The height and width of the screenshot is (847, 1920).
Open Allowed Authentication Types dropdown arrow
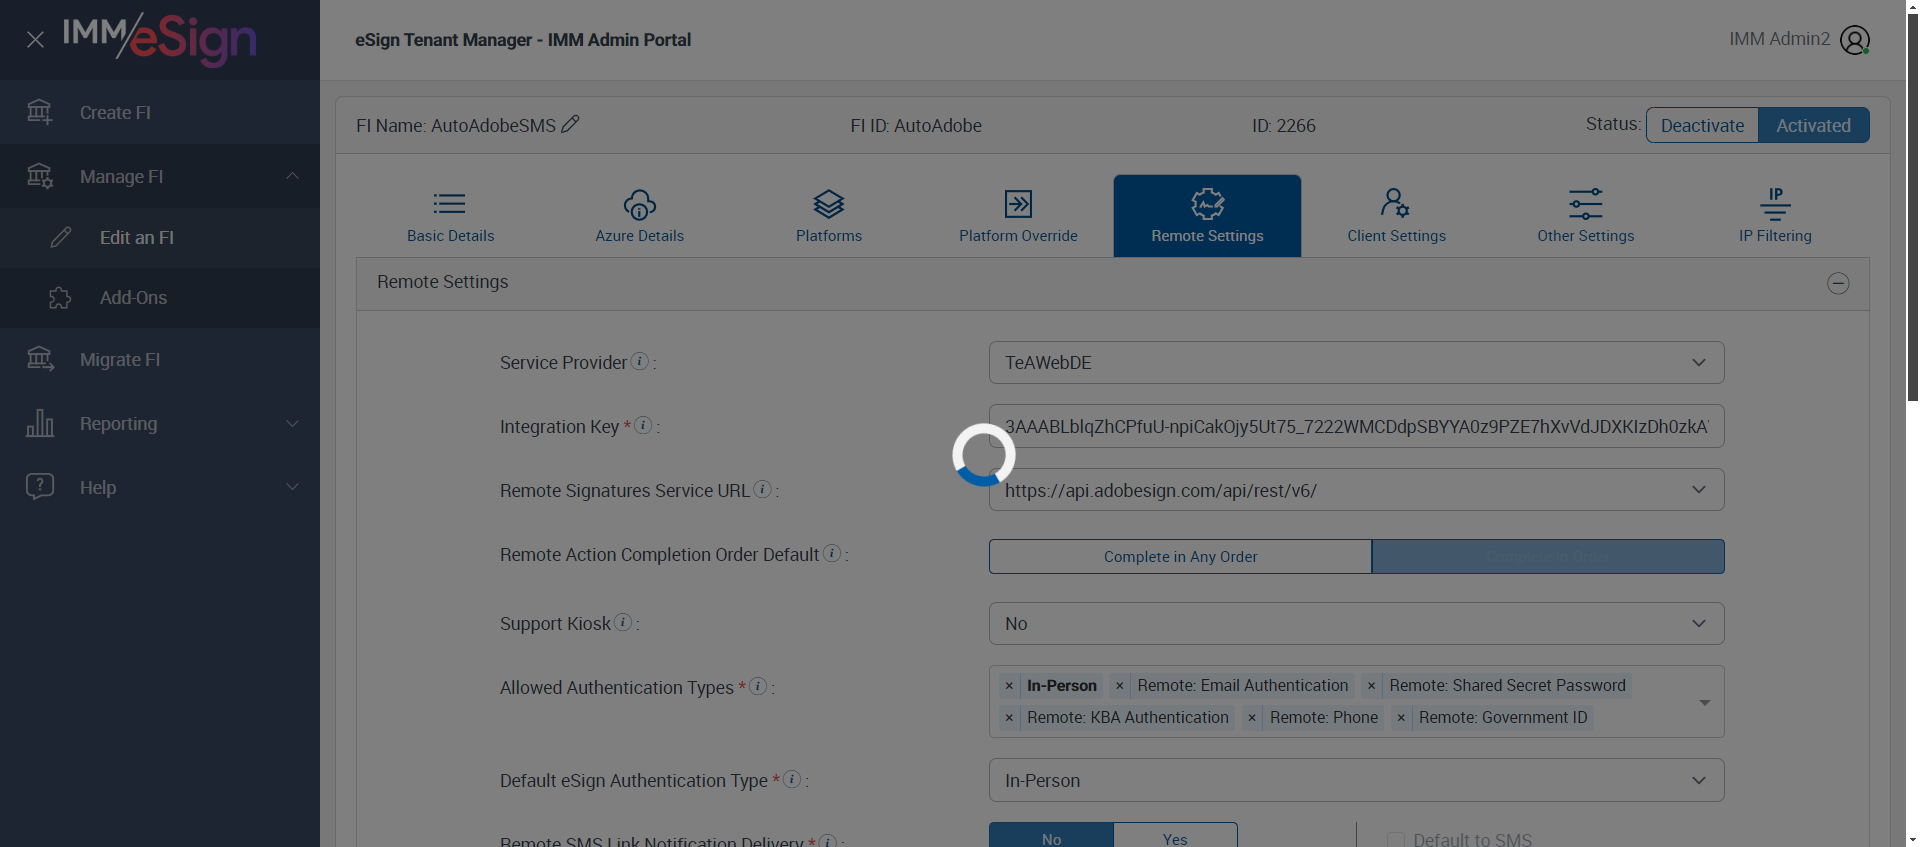[1704, 702]
